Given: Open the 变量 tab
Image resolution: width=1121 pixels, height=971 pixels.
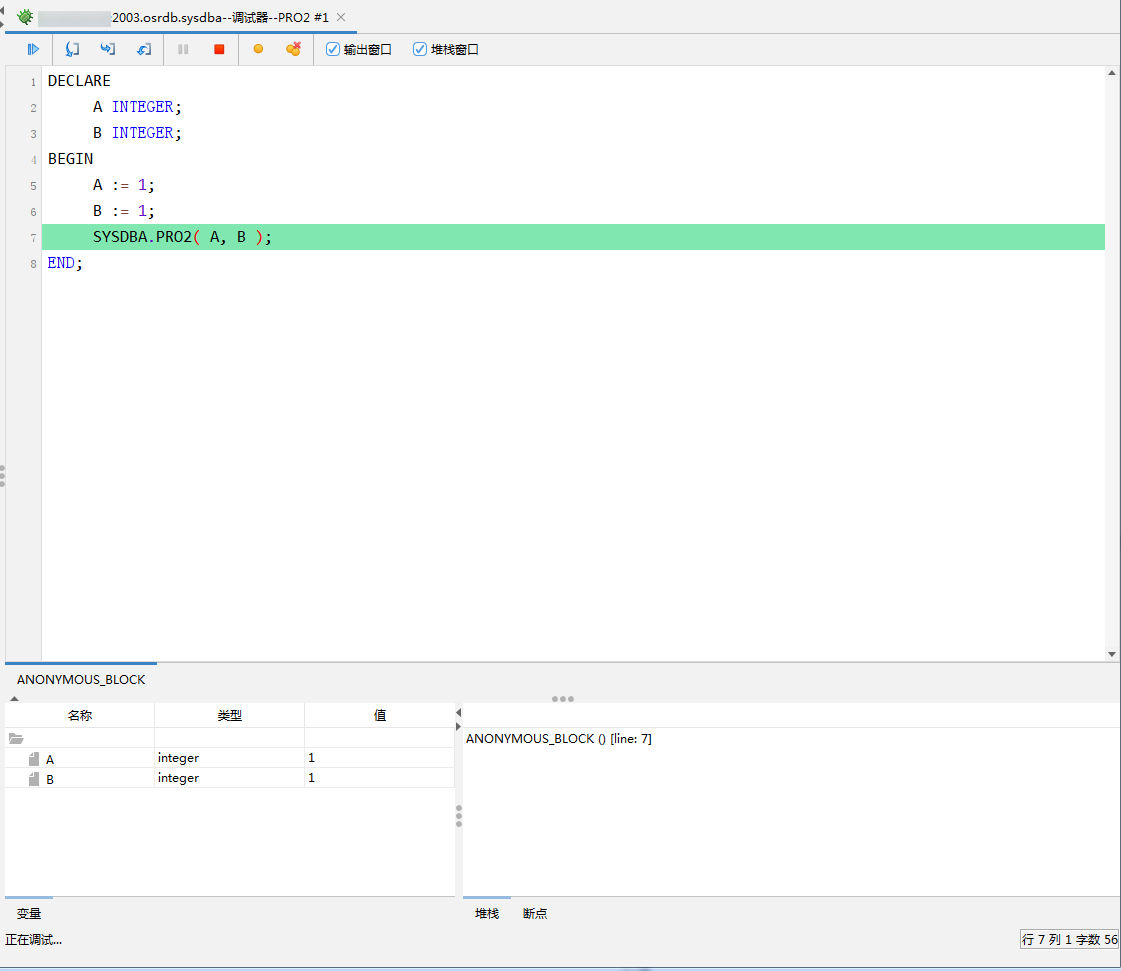Looking at the screenshot, I should point(29,913).
